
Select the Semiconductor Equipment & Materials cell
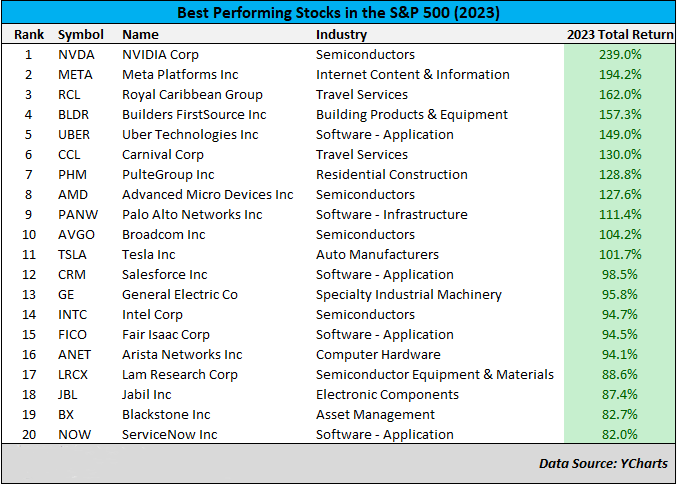coord(435,375)
